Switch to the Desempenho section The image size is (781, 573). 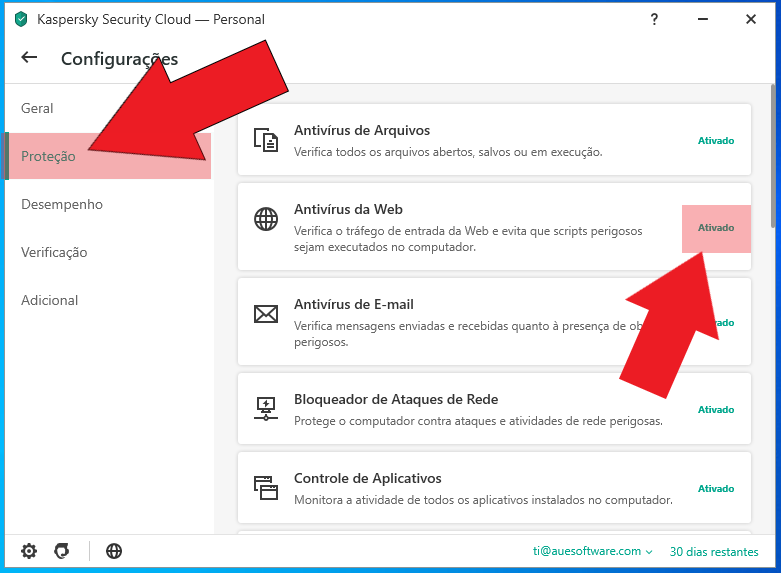(62, 204)
